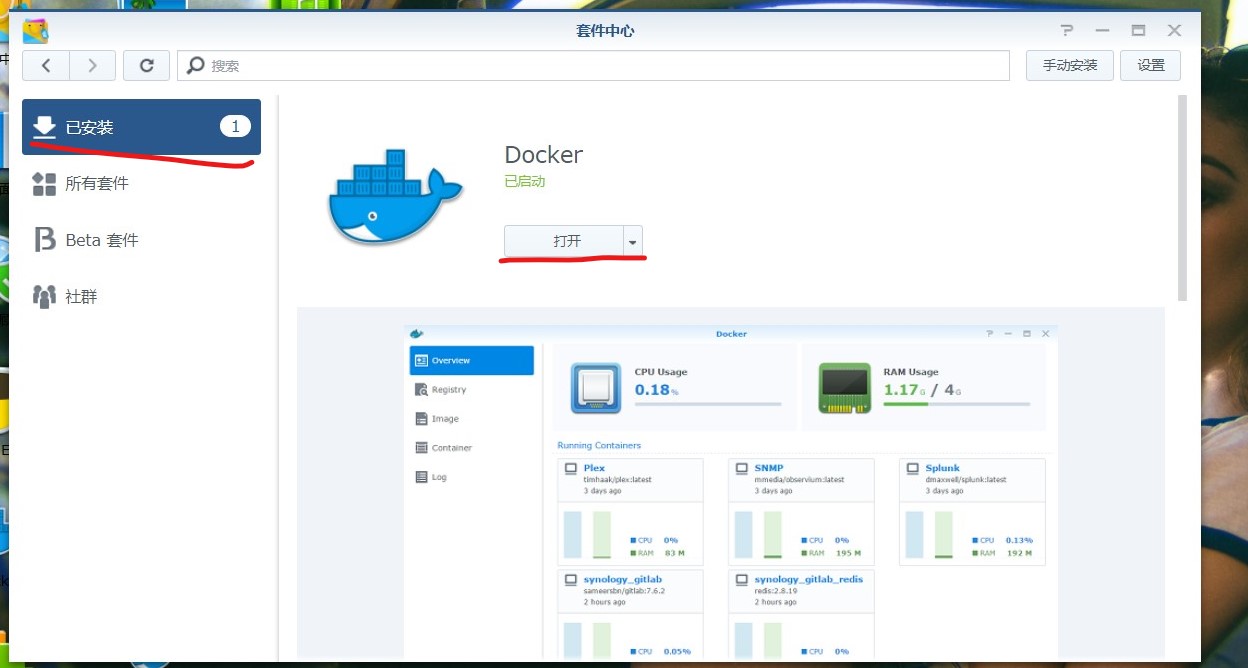Go back with the left arrow button

coord(46,65)
